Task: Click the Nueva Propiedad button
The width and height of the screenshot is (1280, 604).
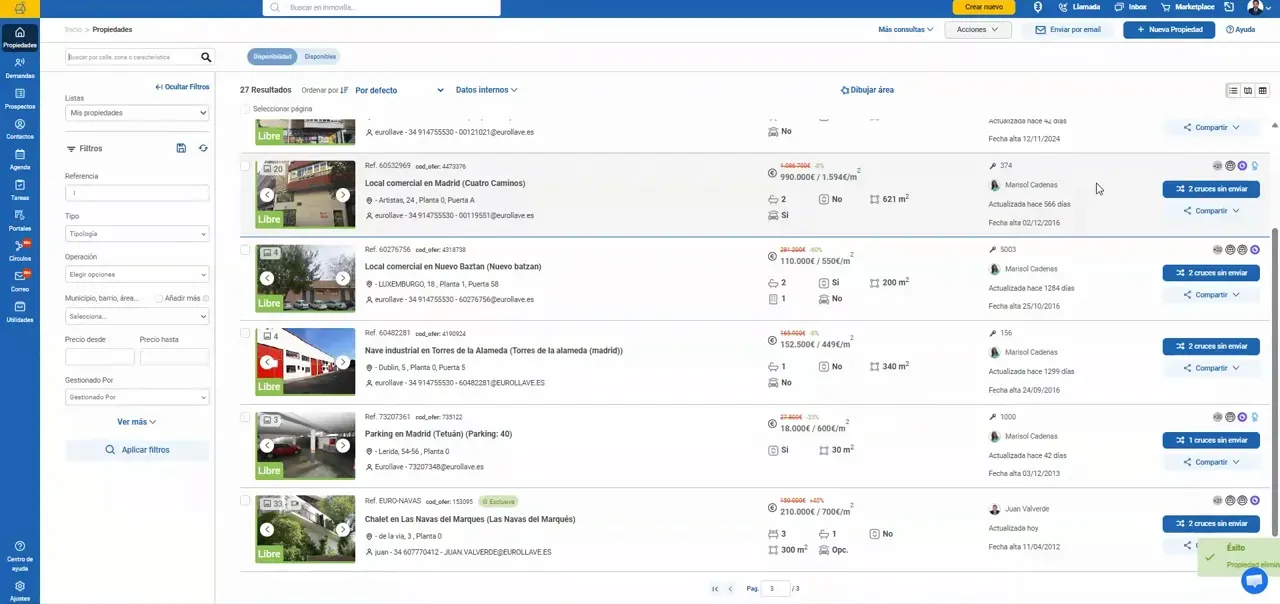Action: 1169,30
